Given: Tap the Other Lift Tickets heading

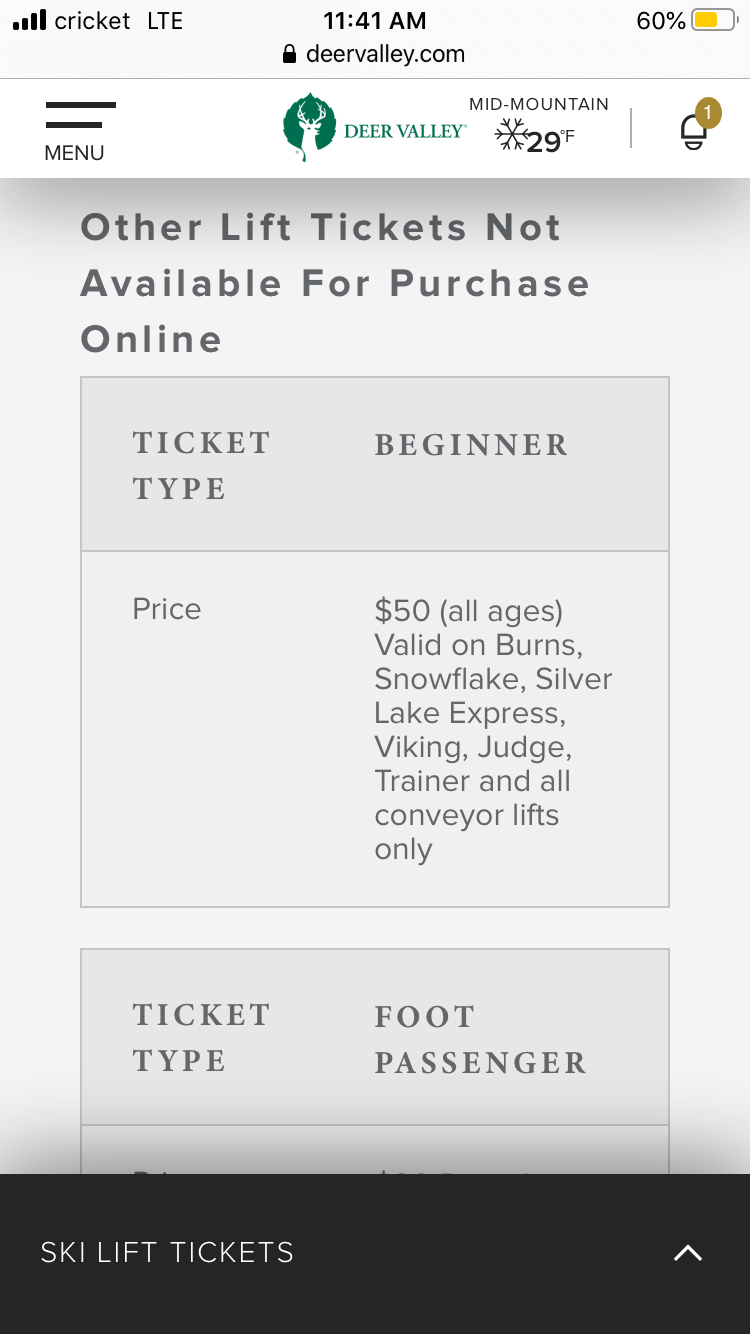Looking at the screenshot, I should point(335,283).
